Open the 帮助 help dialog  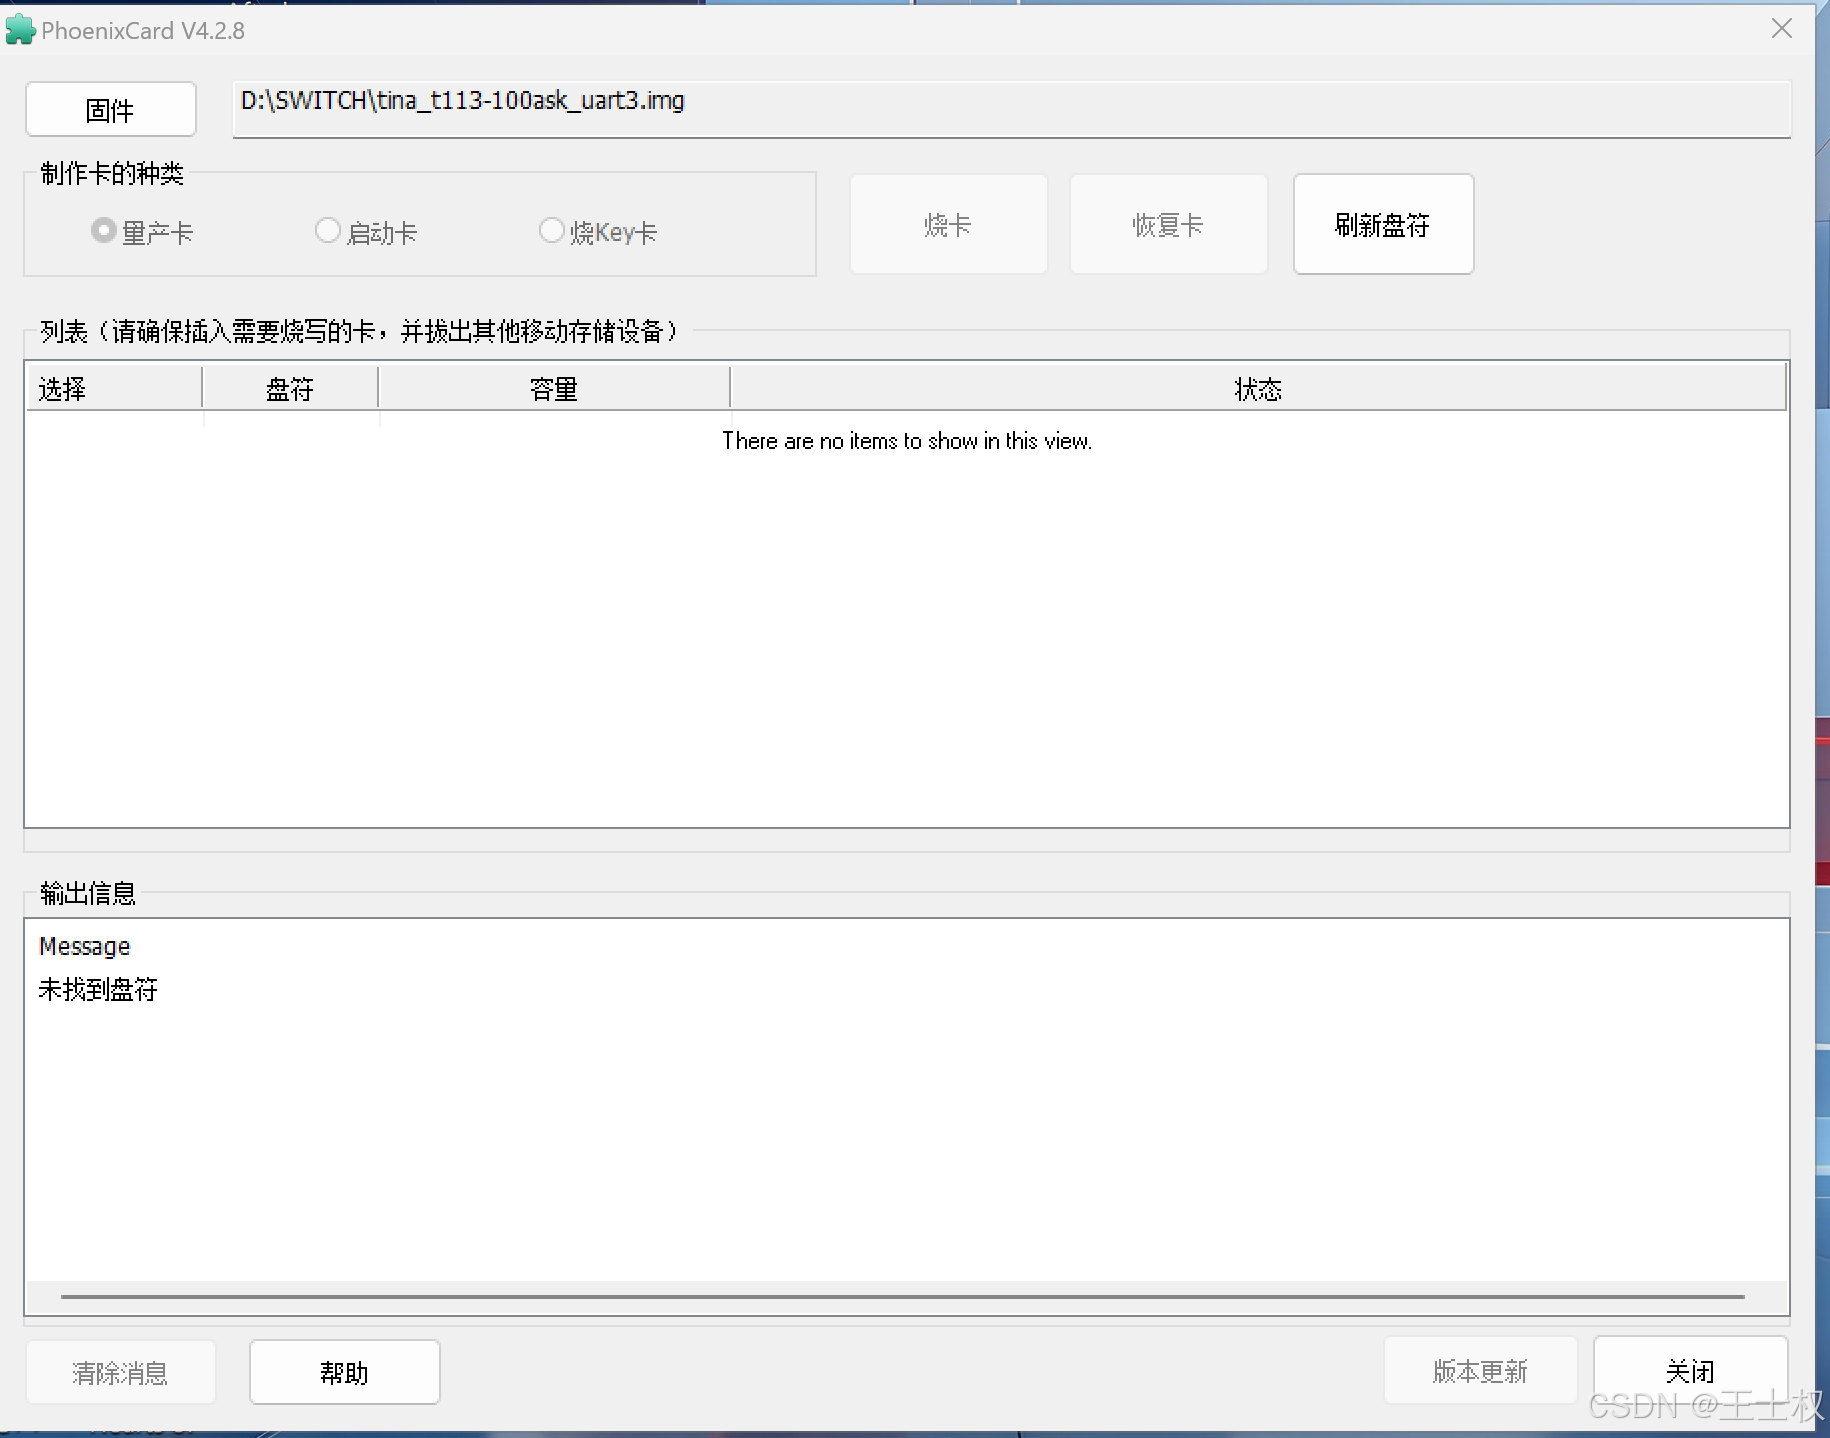tap(344, 1372)
